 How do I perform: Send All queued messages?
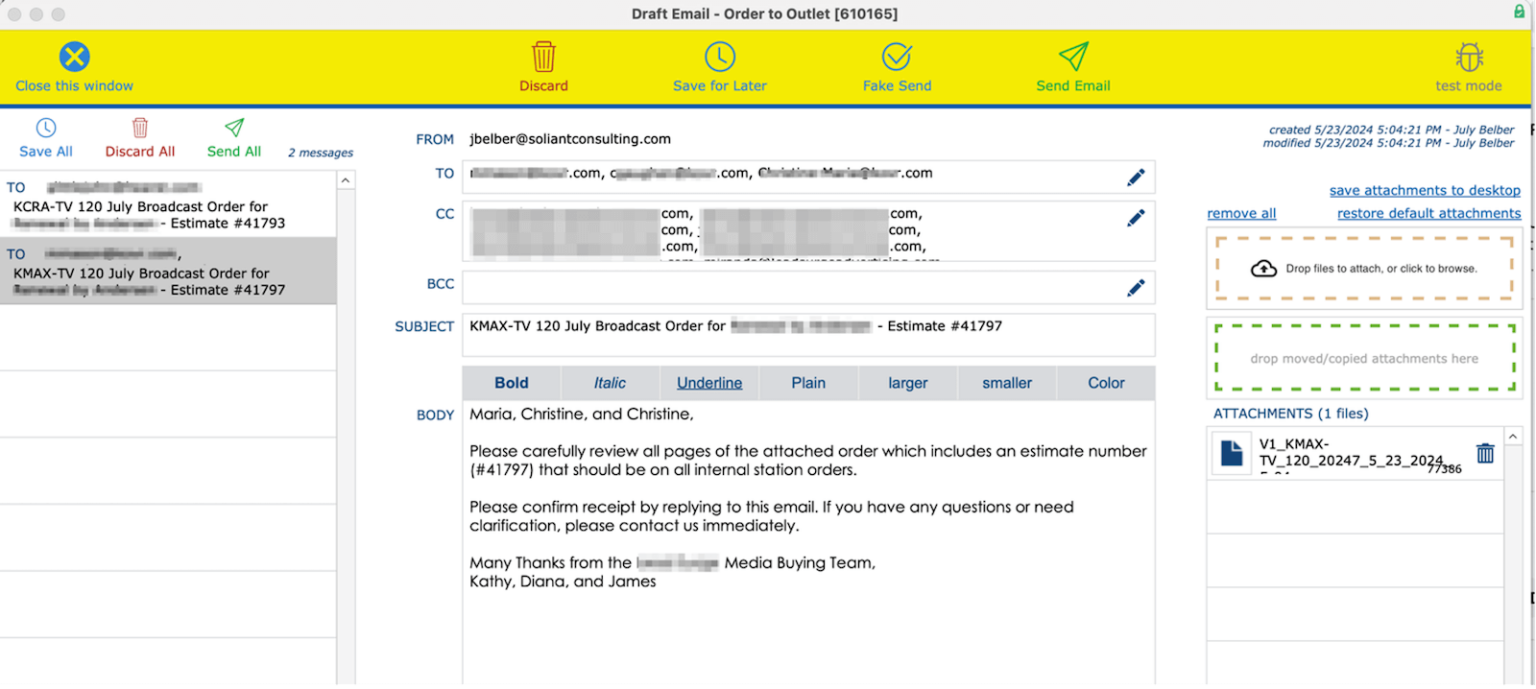click(x=233, y=138)
